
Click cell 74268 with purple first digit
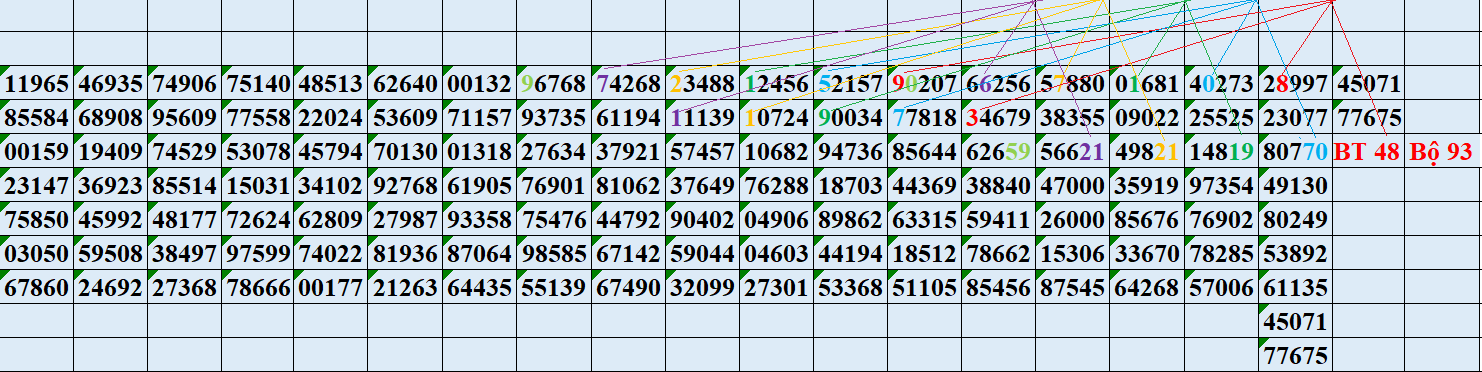click(628, 84)
